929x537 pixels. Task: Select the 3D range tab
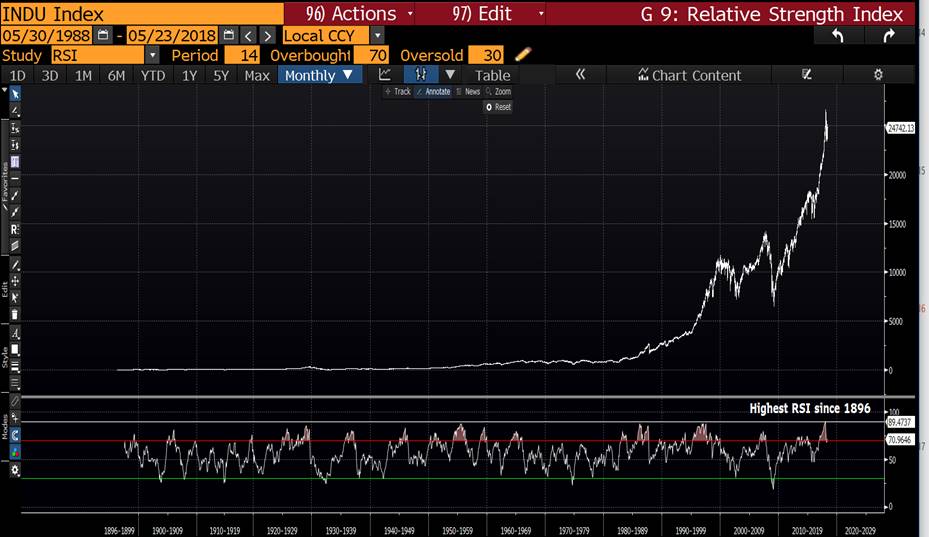tap(50, 75)
